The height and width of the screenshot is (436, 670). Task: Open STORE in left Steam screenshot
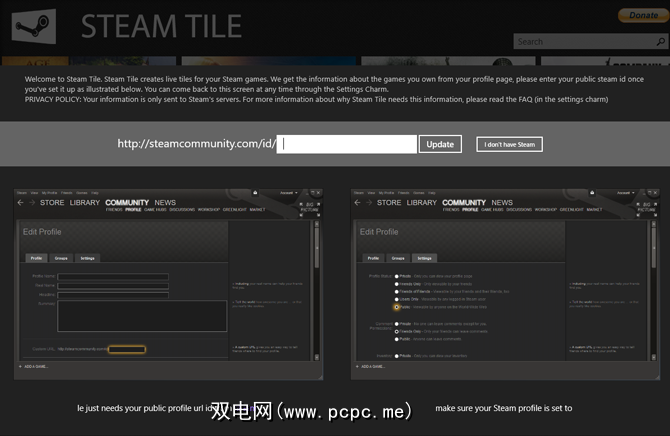[x=52, y=203]
